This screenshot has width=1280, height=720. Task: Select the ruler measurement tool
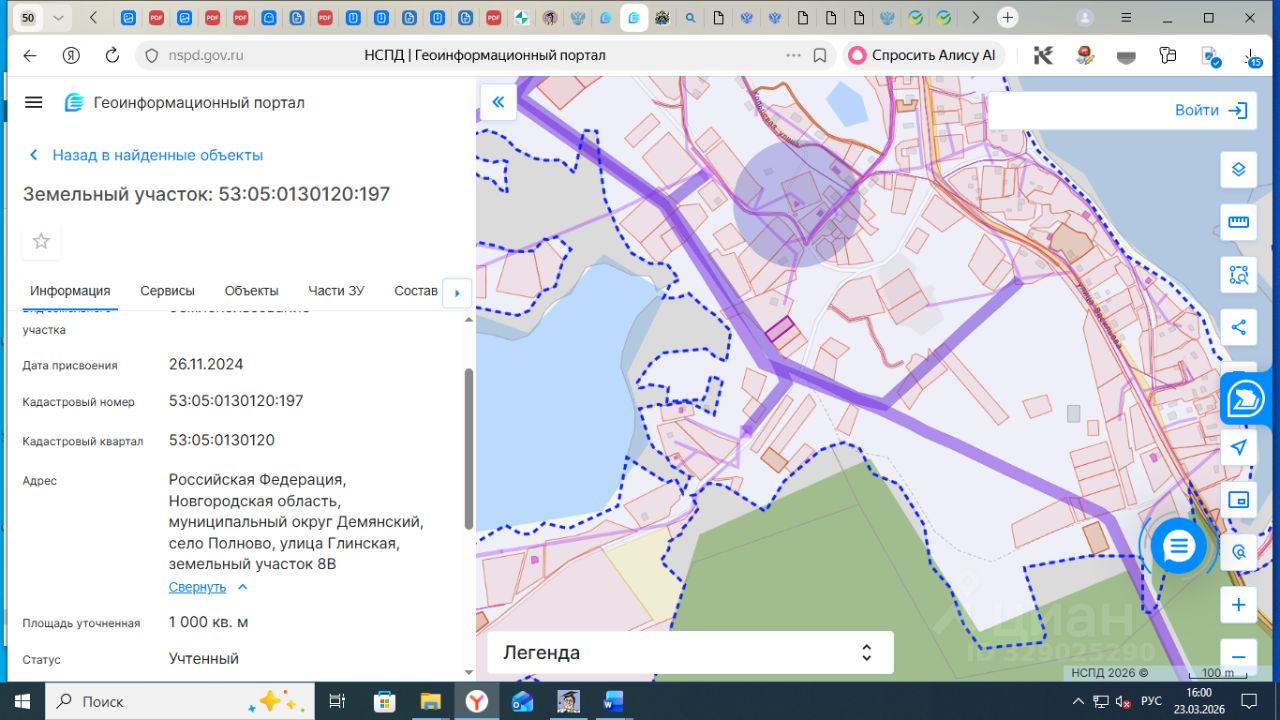tap(1238, 221)
